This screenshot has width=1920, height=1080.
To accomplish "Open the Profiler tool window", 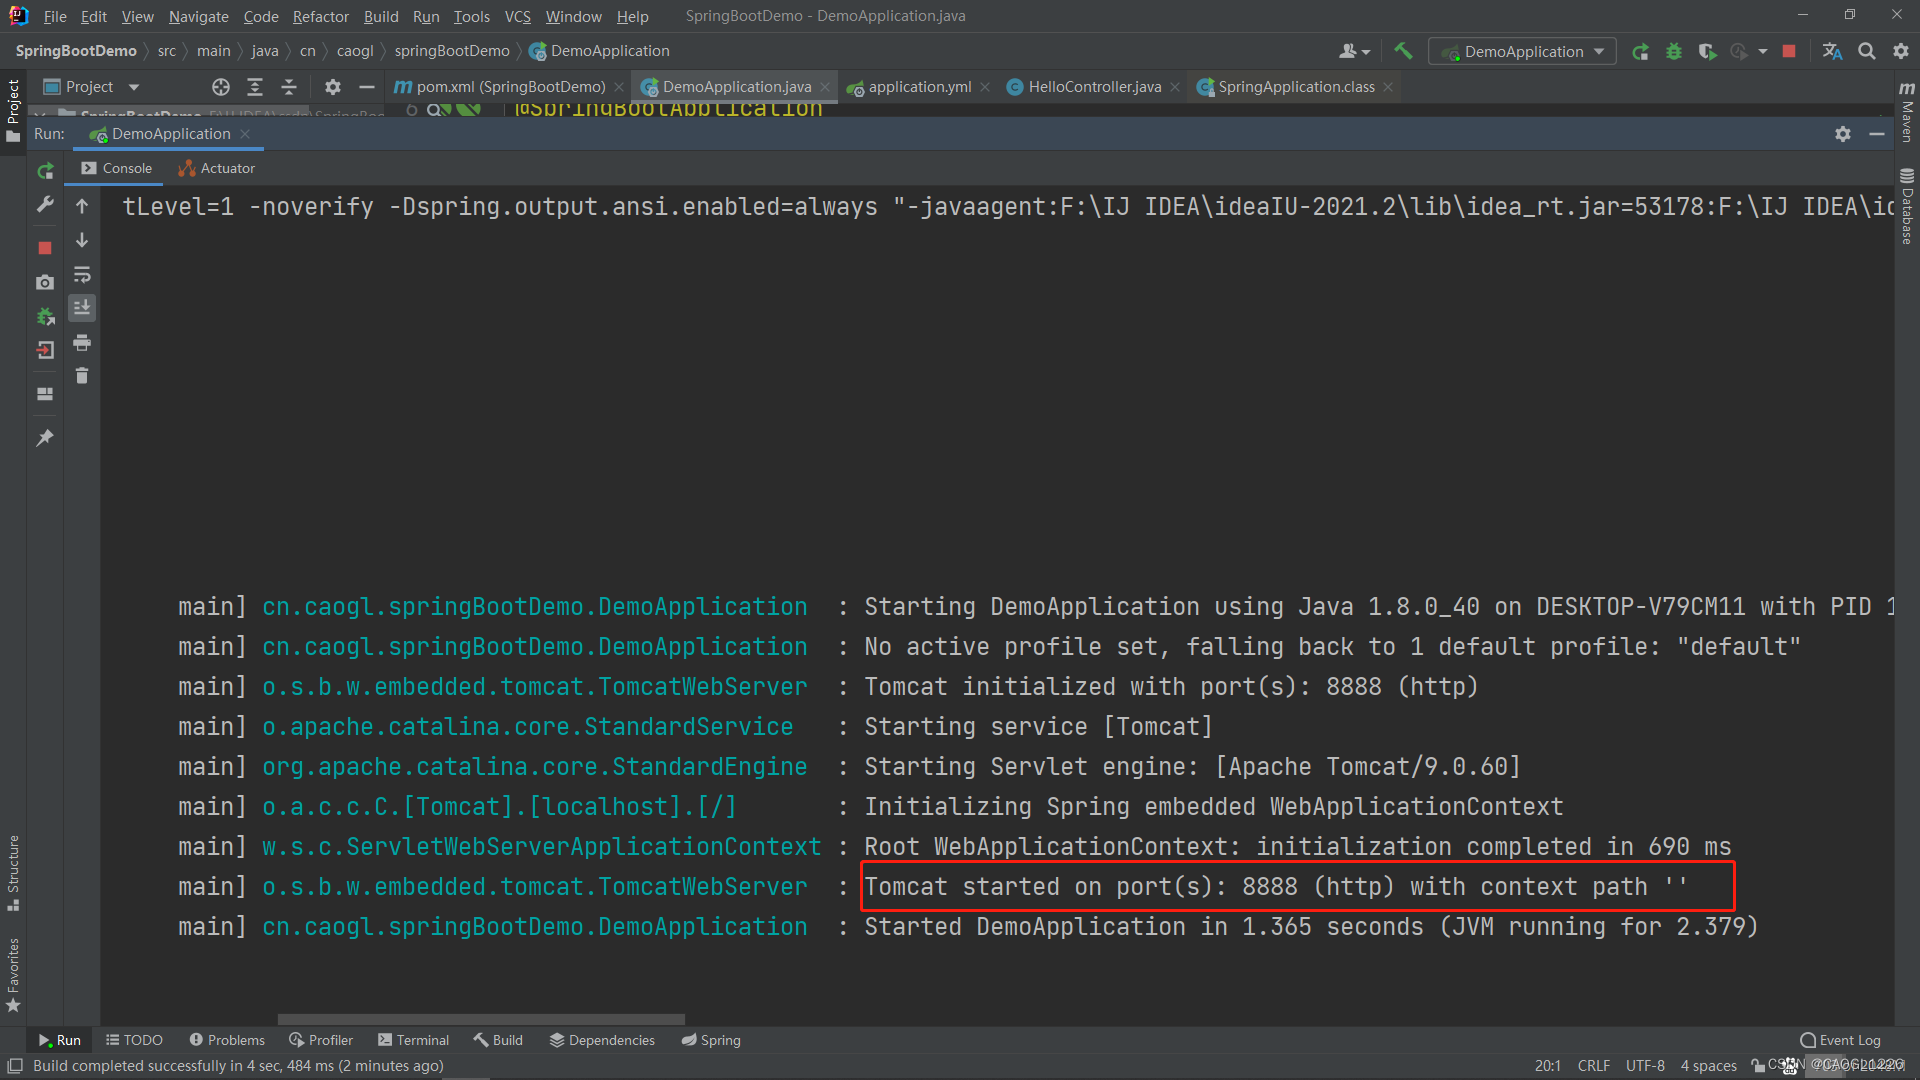I will click(321, 1040).
